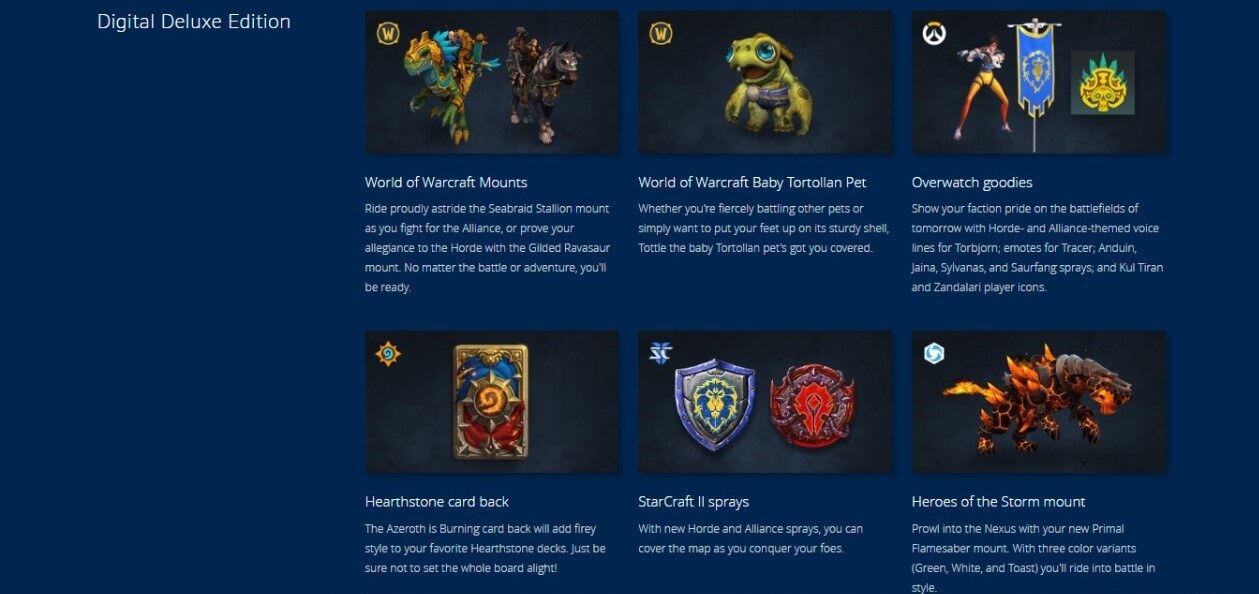Click the Overwatch logo icon
Viewport: 1259px width, 594px height.
(934, 34)
